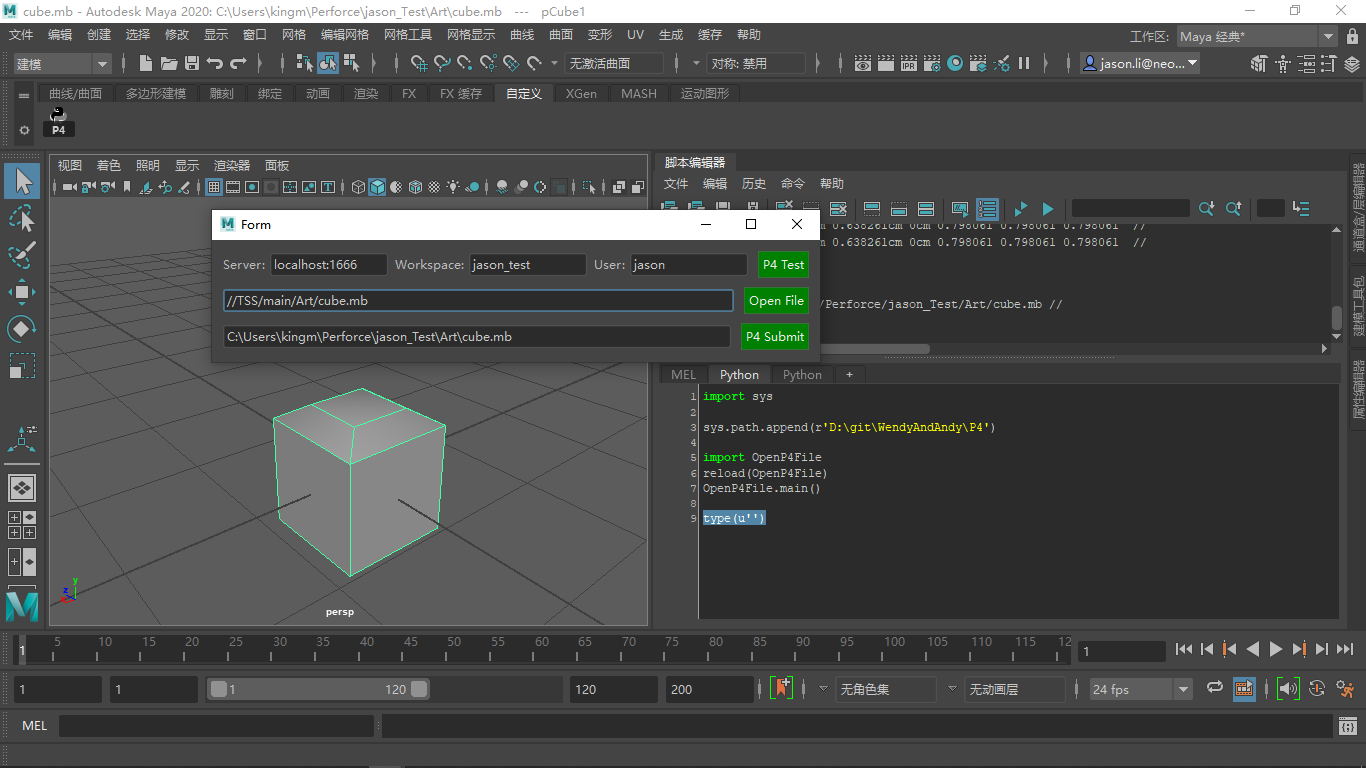Image resolution: width=1366 pixels, height=768 pixels.
Task: Open Render Settings clapboard gear icon
Action: 932,63
